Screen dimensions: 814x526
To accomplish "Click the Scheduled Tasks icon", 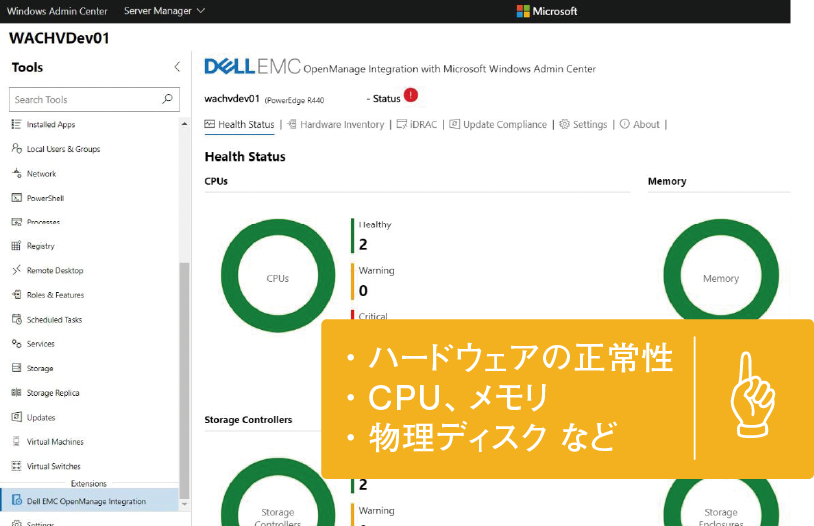I will pos(16,319).
